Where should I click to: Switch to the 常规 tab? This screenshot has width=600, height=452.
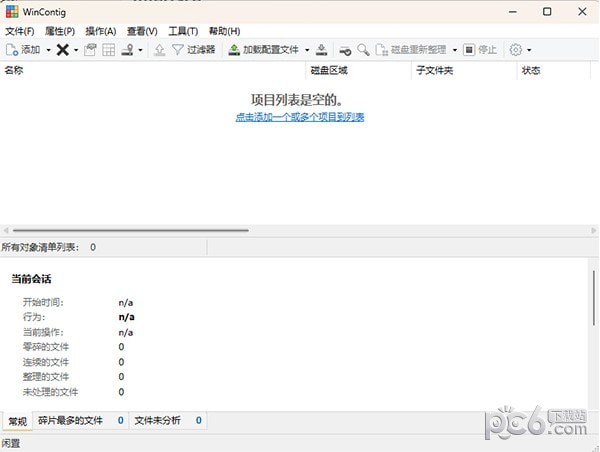18,422
